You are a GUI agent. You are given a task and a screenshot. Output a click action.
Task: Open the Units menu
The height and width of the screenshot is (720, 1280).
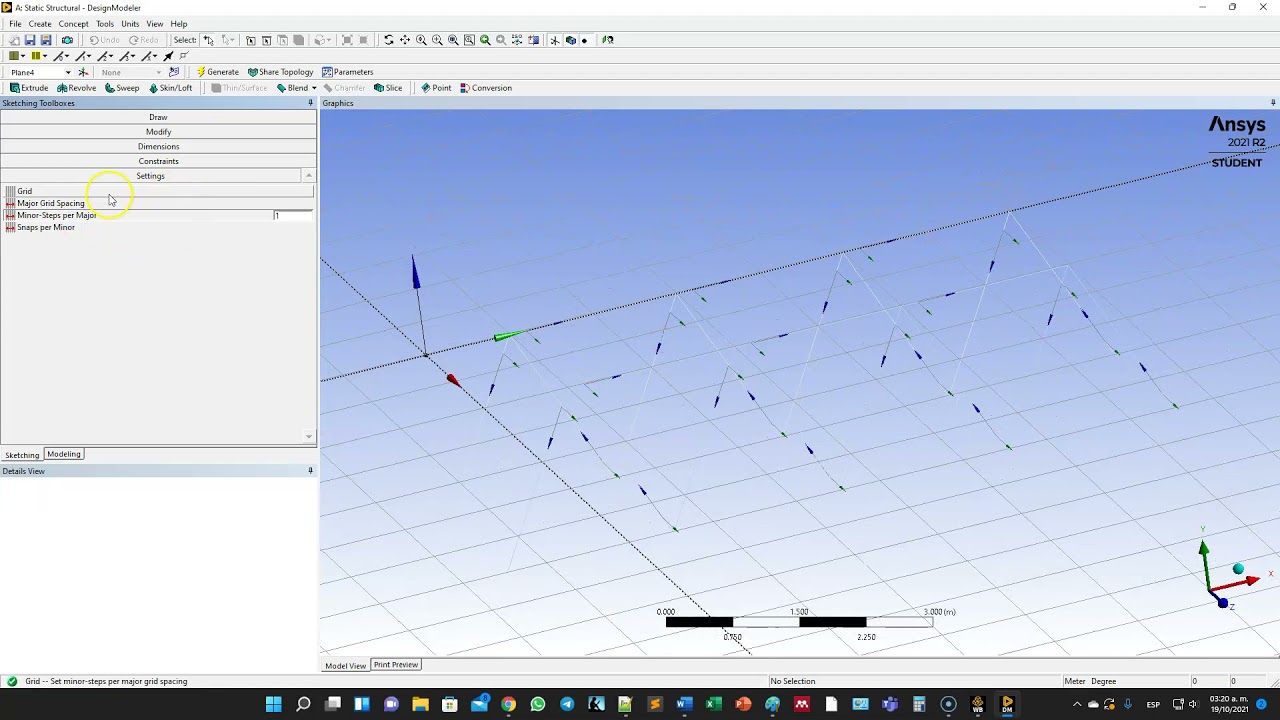pos(130,24)
